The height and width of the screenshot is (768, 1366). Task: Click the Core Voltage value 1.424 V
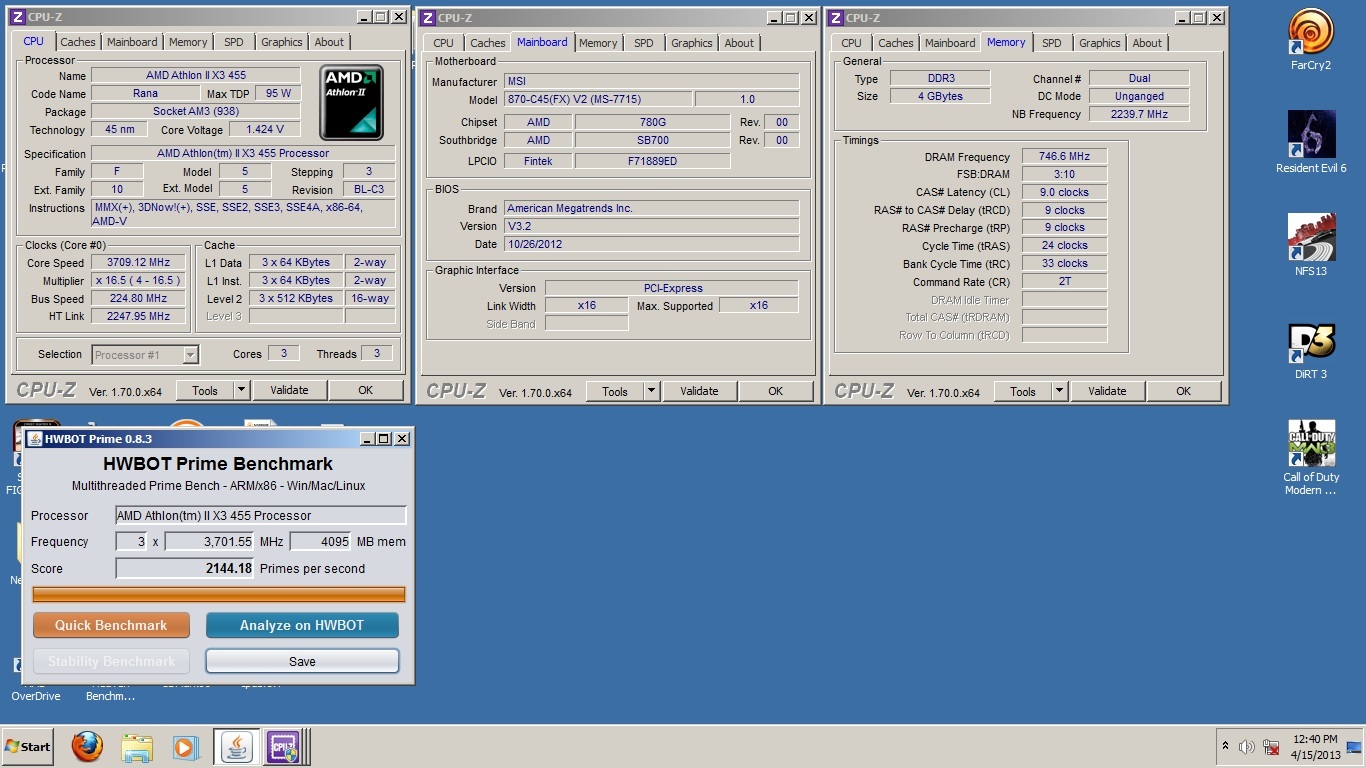click(265, 129)
